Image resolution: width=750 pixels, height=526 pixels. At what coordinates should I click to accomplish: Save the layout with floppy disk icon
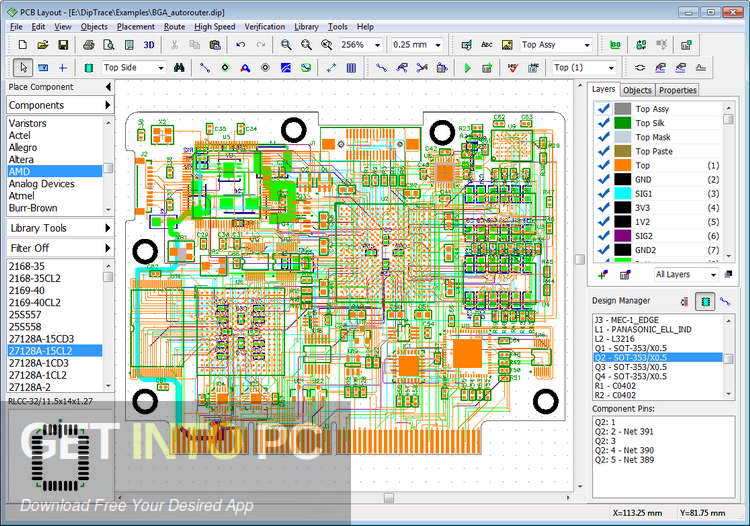(63, 45)
